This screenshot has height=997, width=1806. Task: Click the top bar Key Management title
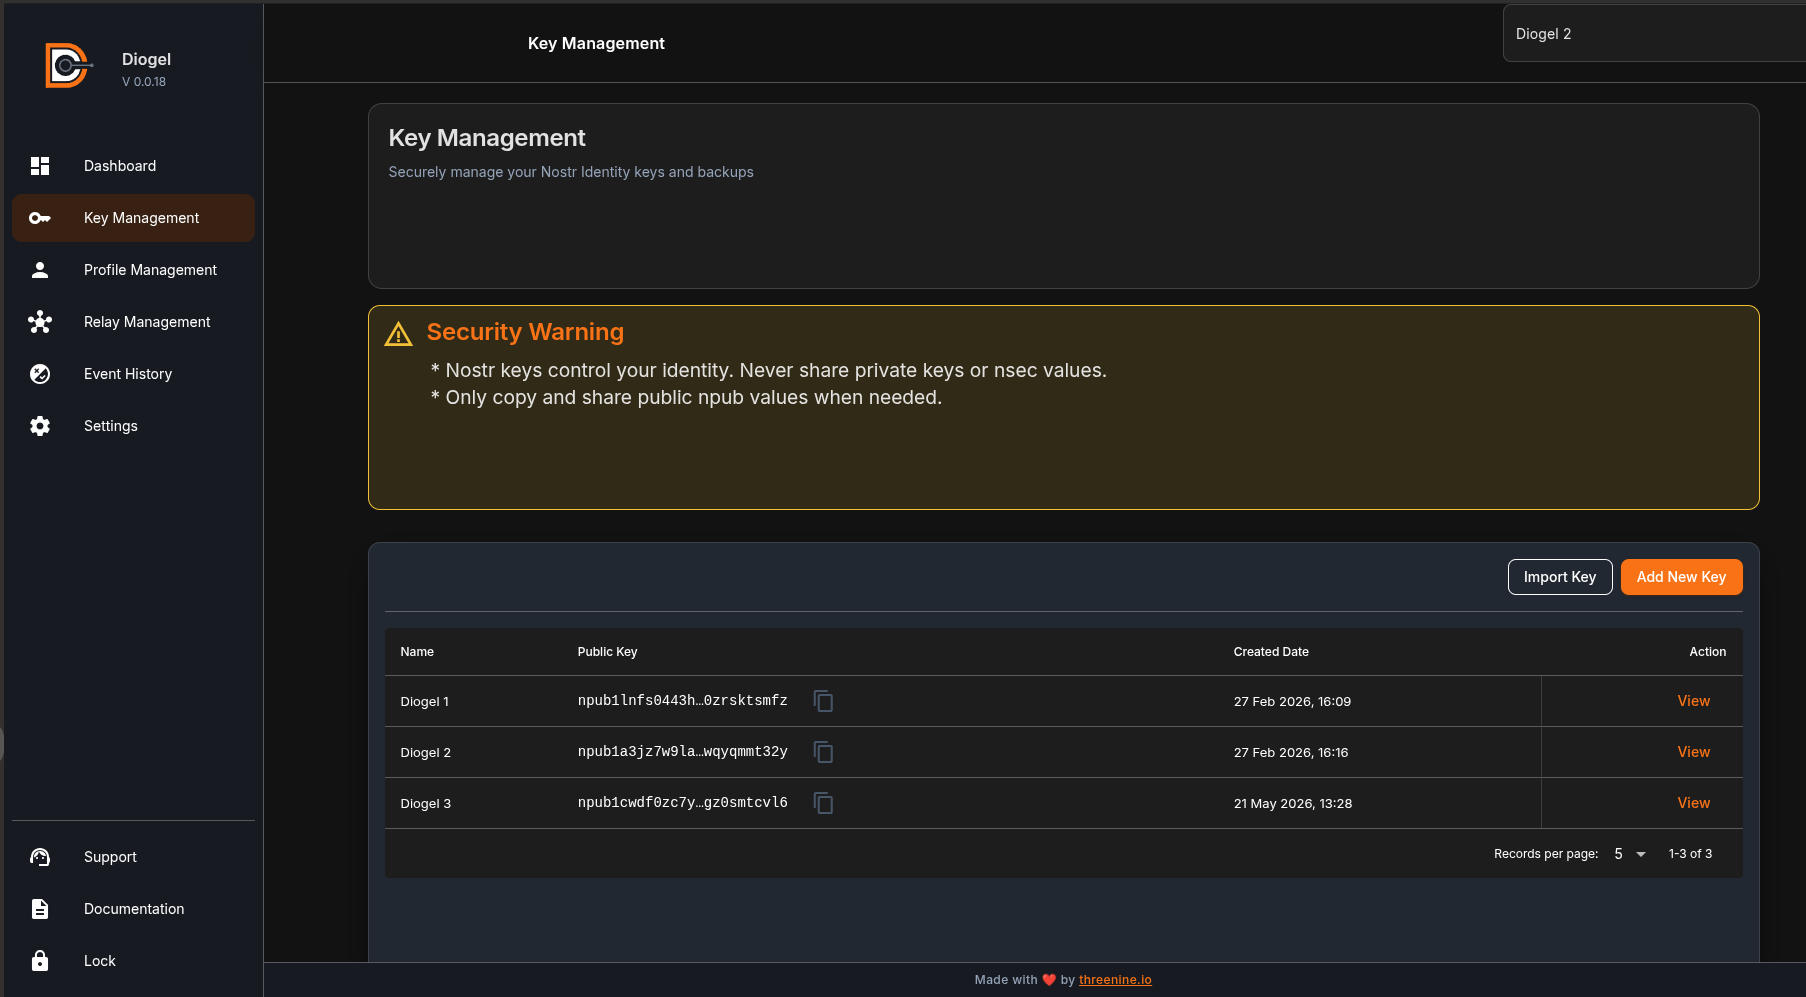tap(596, 43)
